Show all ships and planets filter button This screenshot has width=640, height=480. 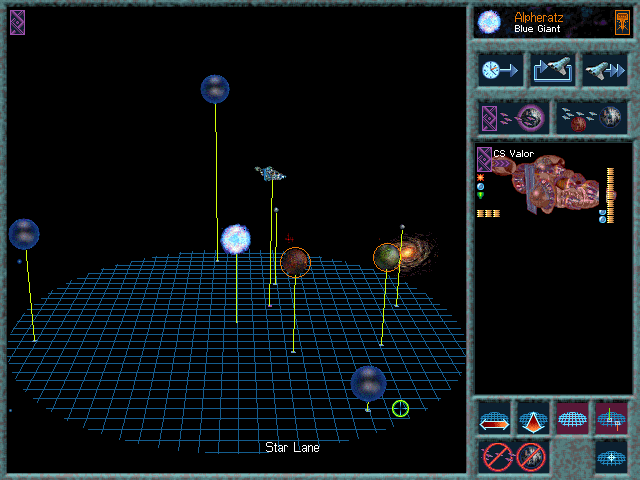pyautogui.click(x=592, y=118)
